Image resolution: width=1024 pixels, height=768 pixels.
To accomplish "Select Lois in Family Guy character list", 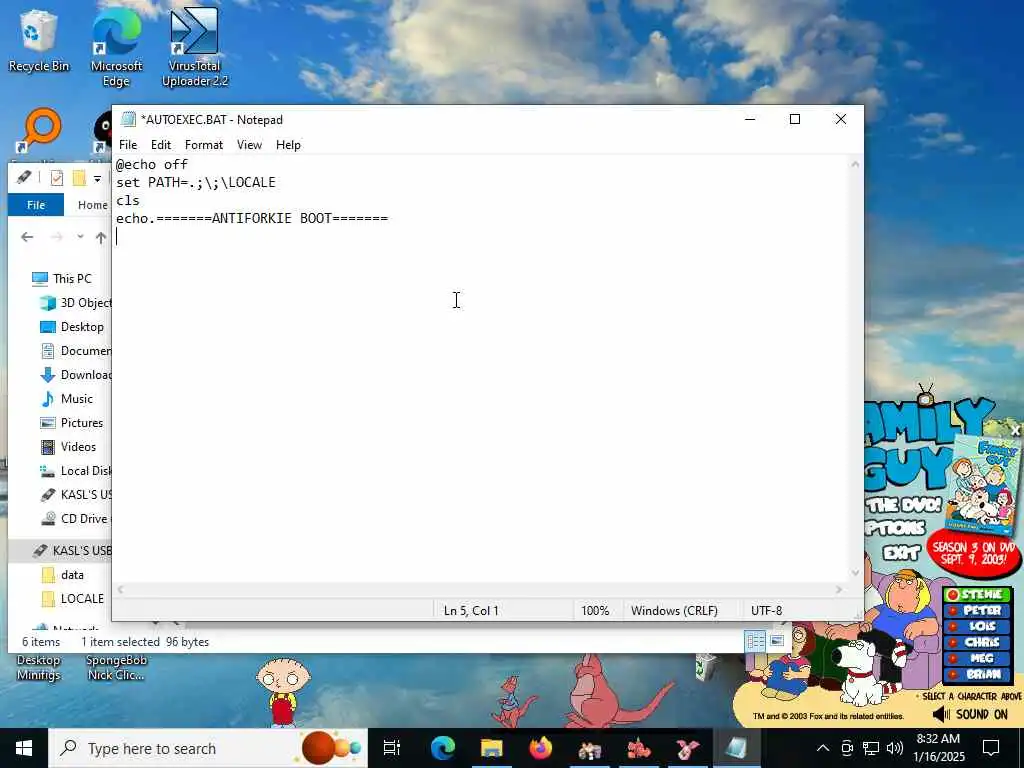I will (x=977, y=626).
